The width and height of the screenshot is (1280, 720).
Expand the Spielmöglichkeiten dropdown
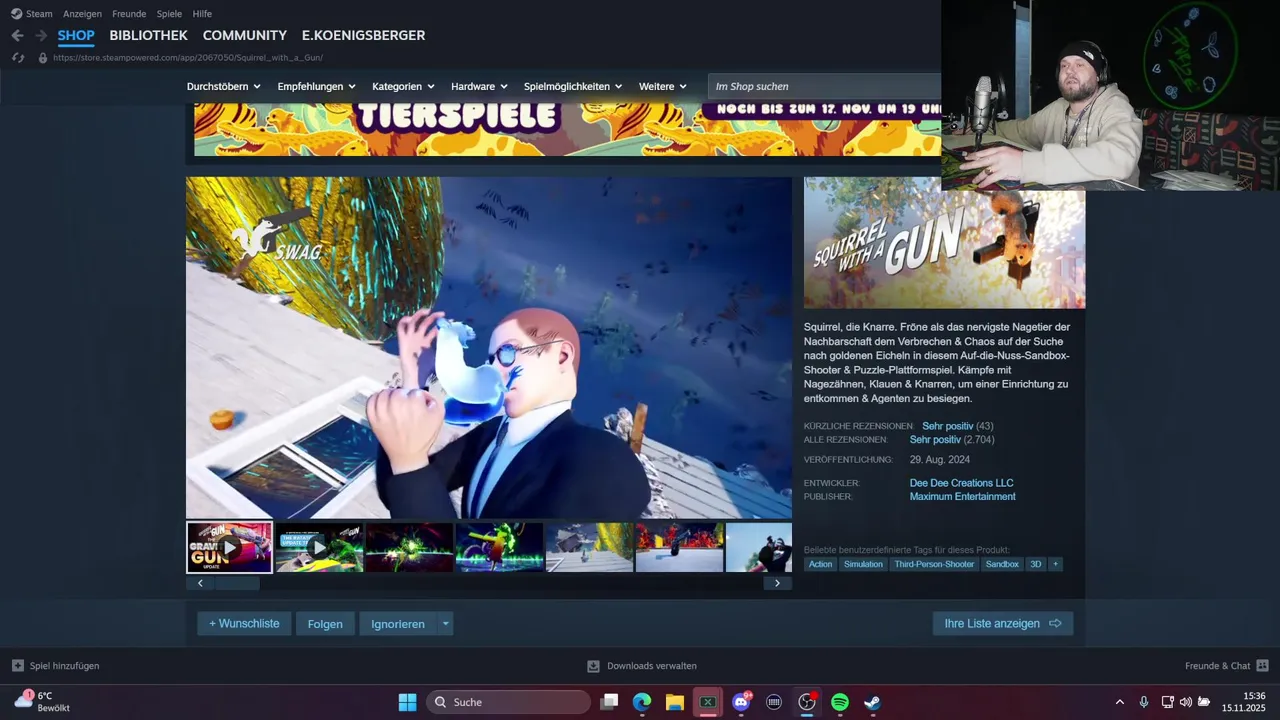(573, 86)
